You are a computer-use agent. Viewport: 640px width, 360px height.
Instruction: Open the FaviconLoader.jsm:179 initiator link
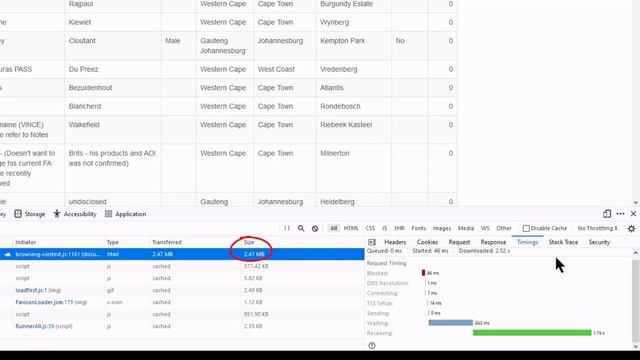coord(44,302)
